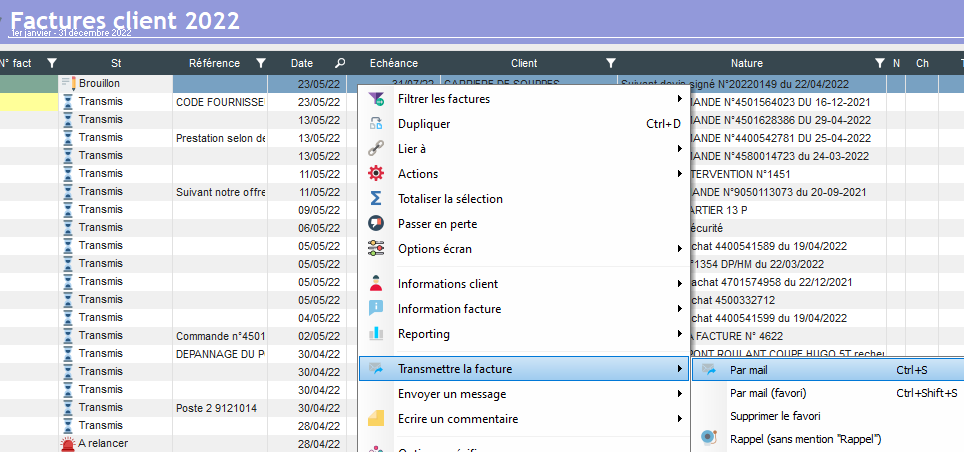Click the chain link icon for Lier à

pos(376,149)
